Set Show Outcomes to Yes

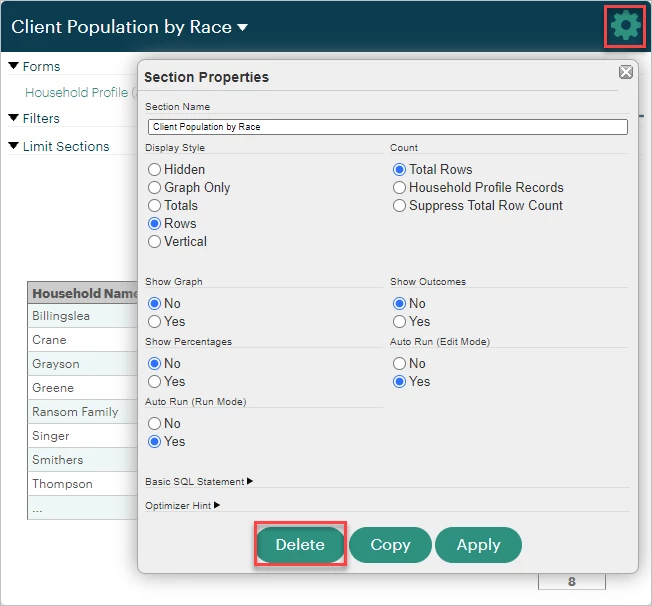tap(399, 322)
